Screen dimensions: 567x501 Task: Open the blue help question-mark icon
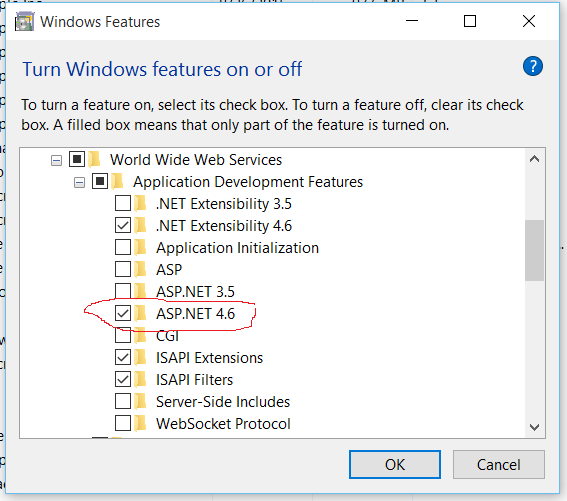(533, 66)
